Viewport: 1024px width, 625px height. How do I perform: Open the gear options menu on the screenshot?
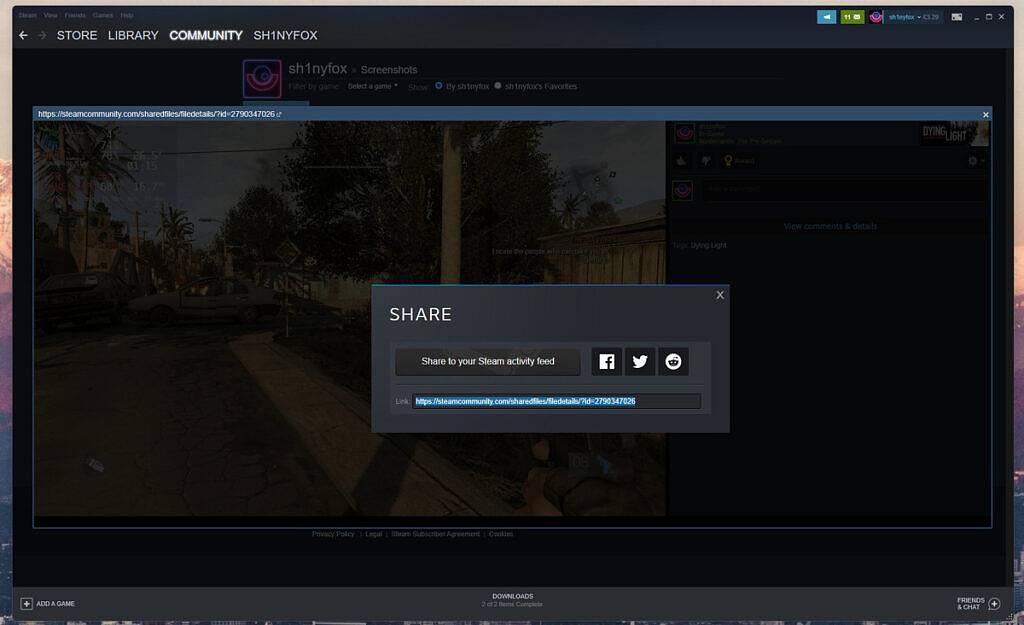(973, 160)
